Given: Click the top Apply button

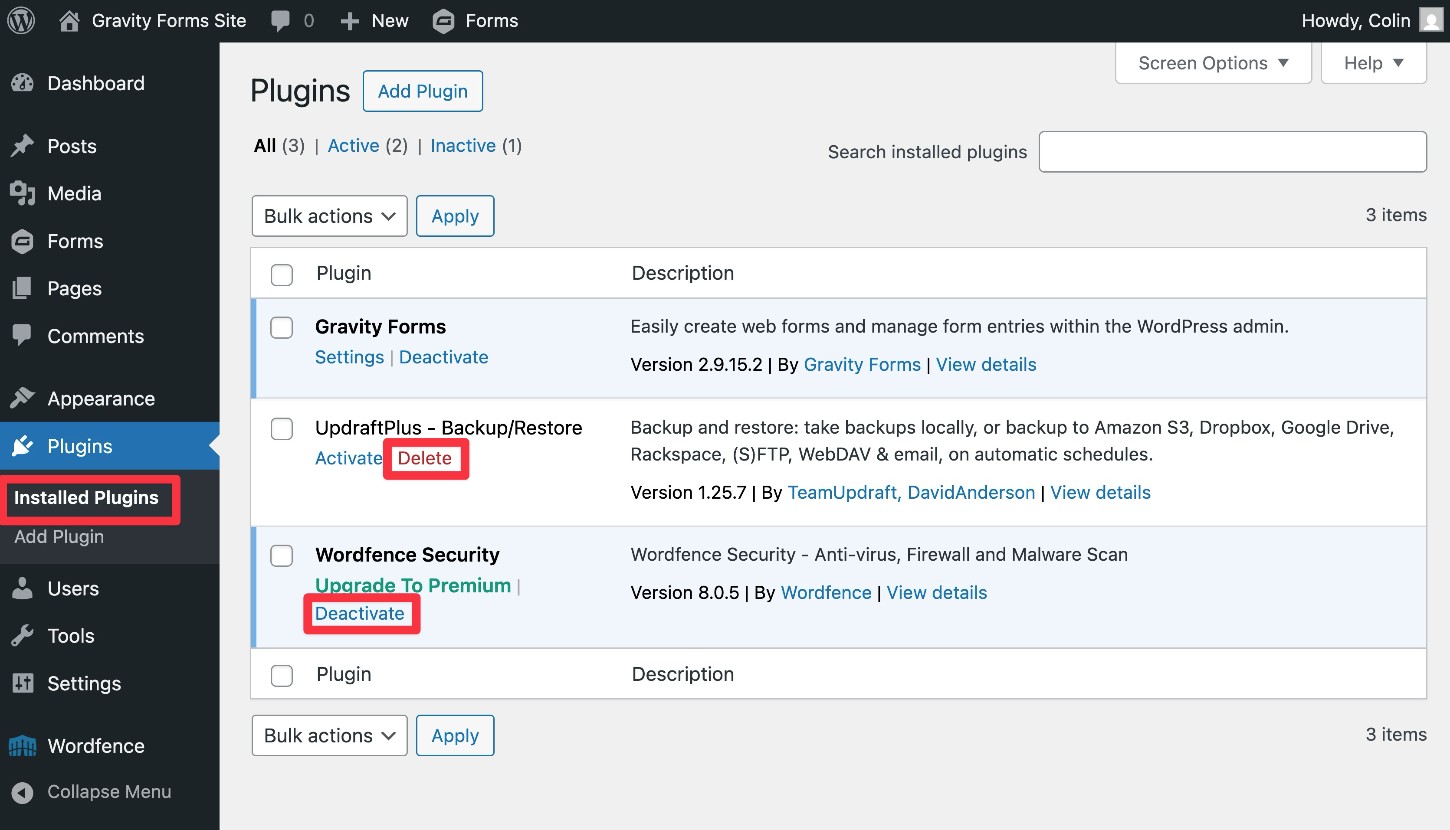Looking at the screenshot, I should (x=455, y=216).
